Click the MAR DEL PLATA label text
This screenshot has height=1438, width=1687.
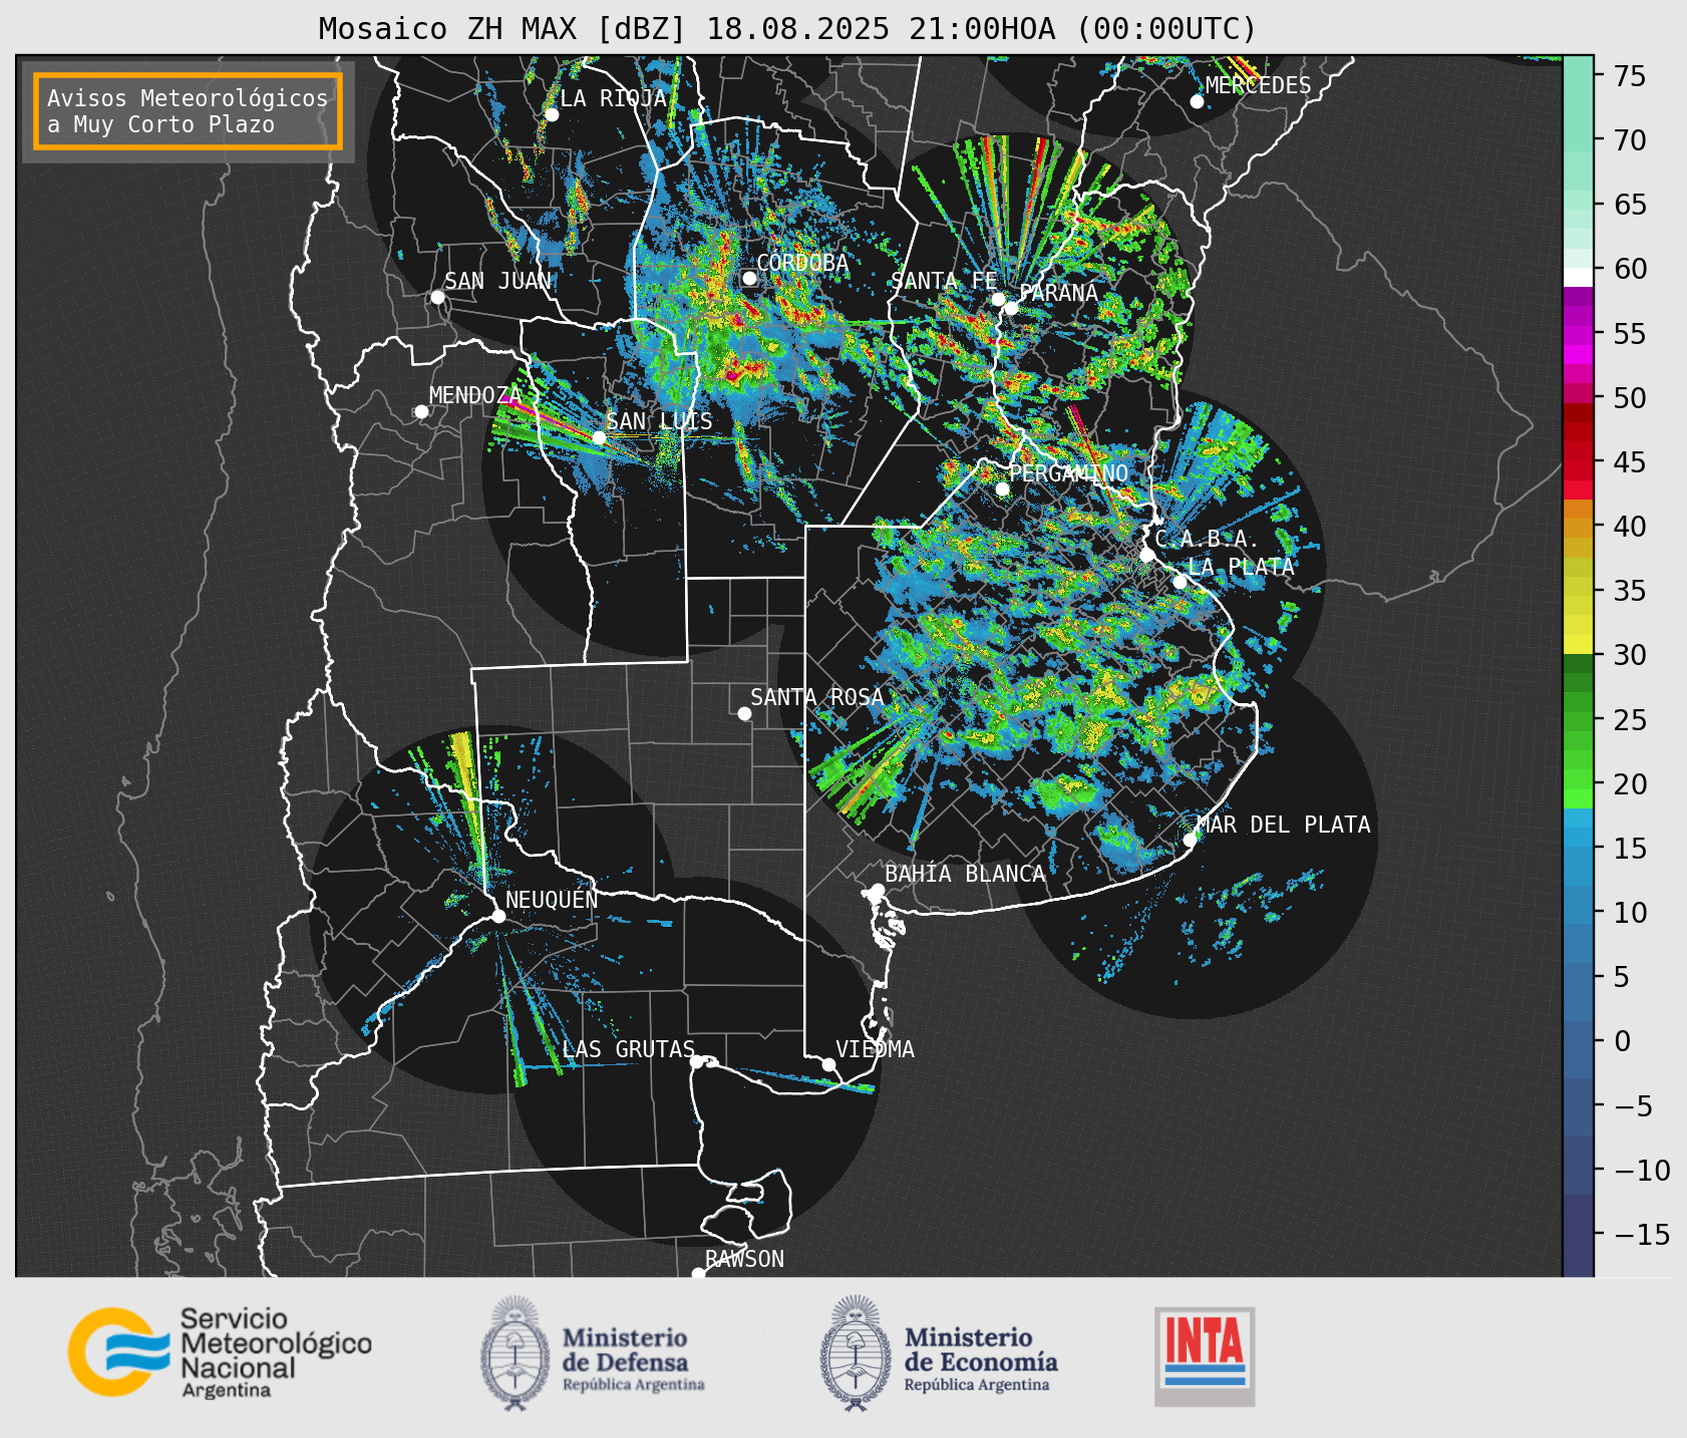[1284, 825]
